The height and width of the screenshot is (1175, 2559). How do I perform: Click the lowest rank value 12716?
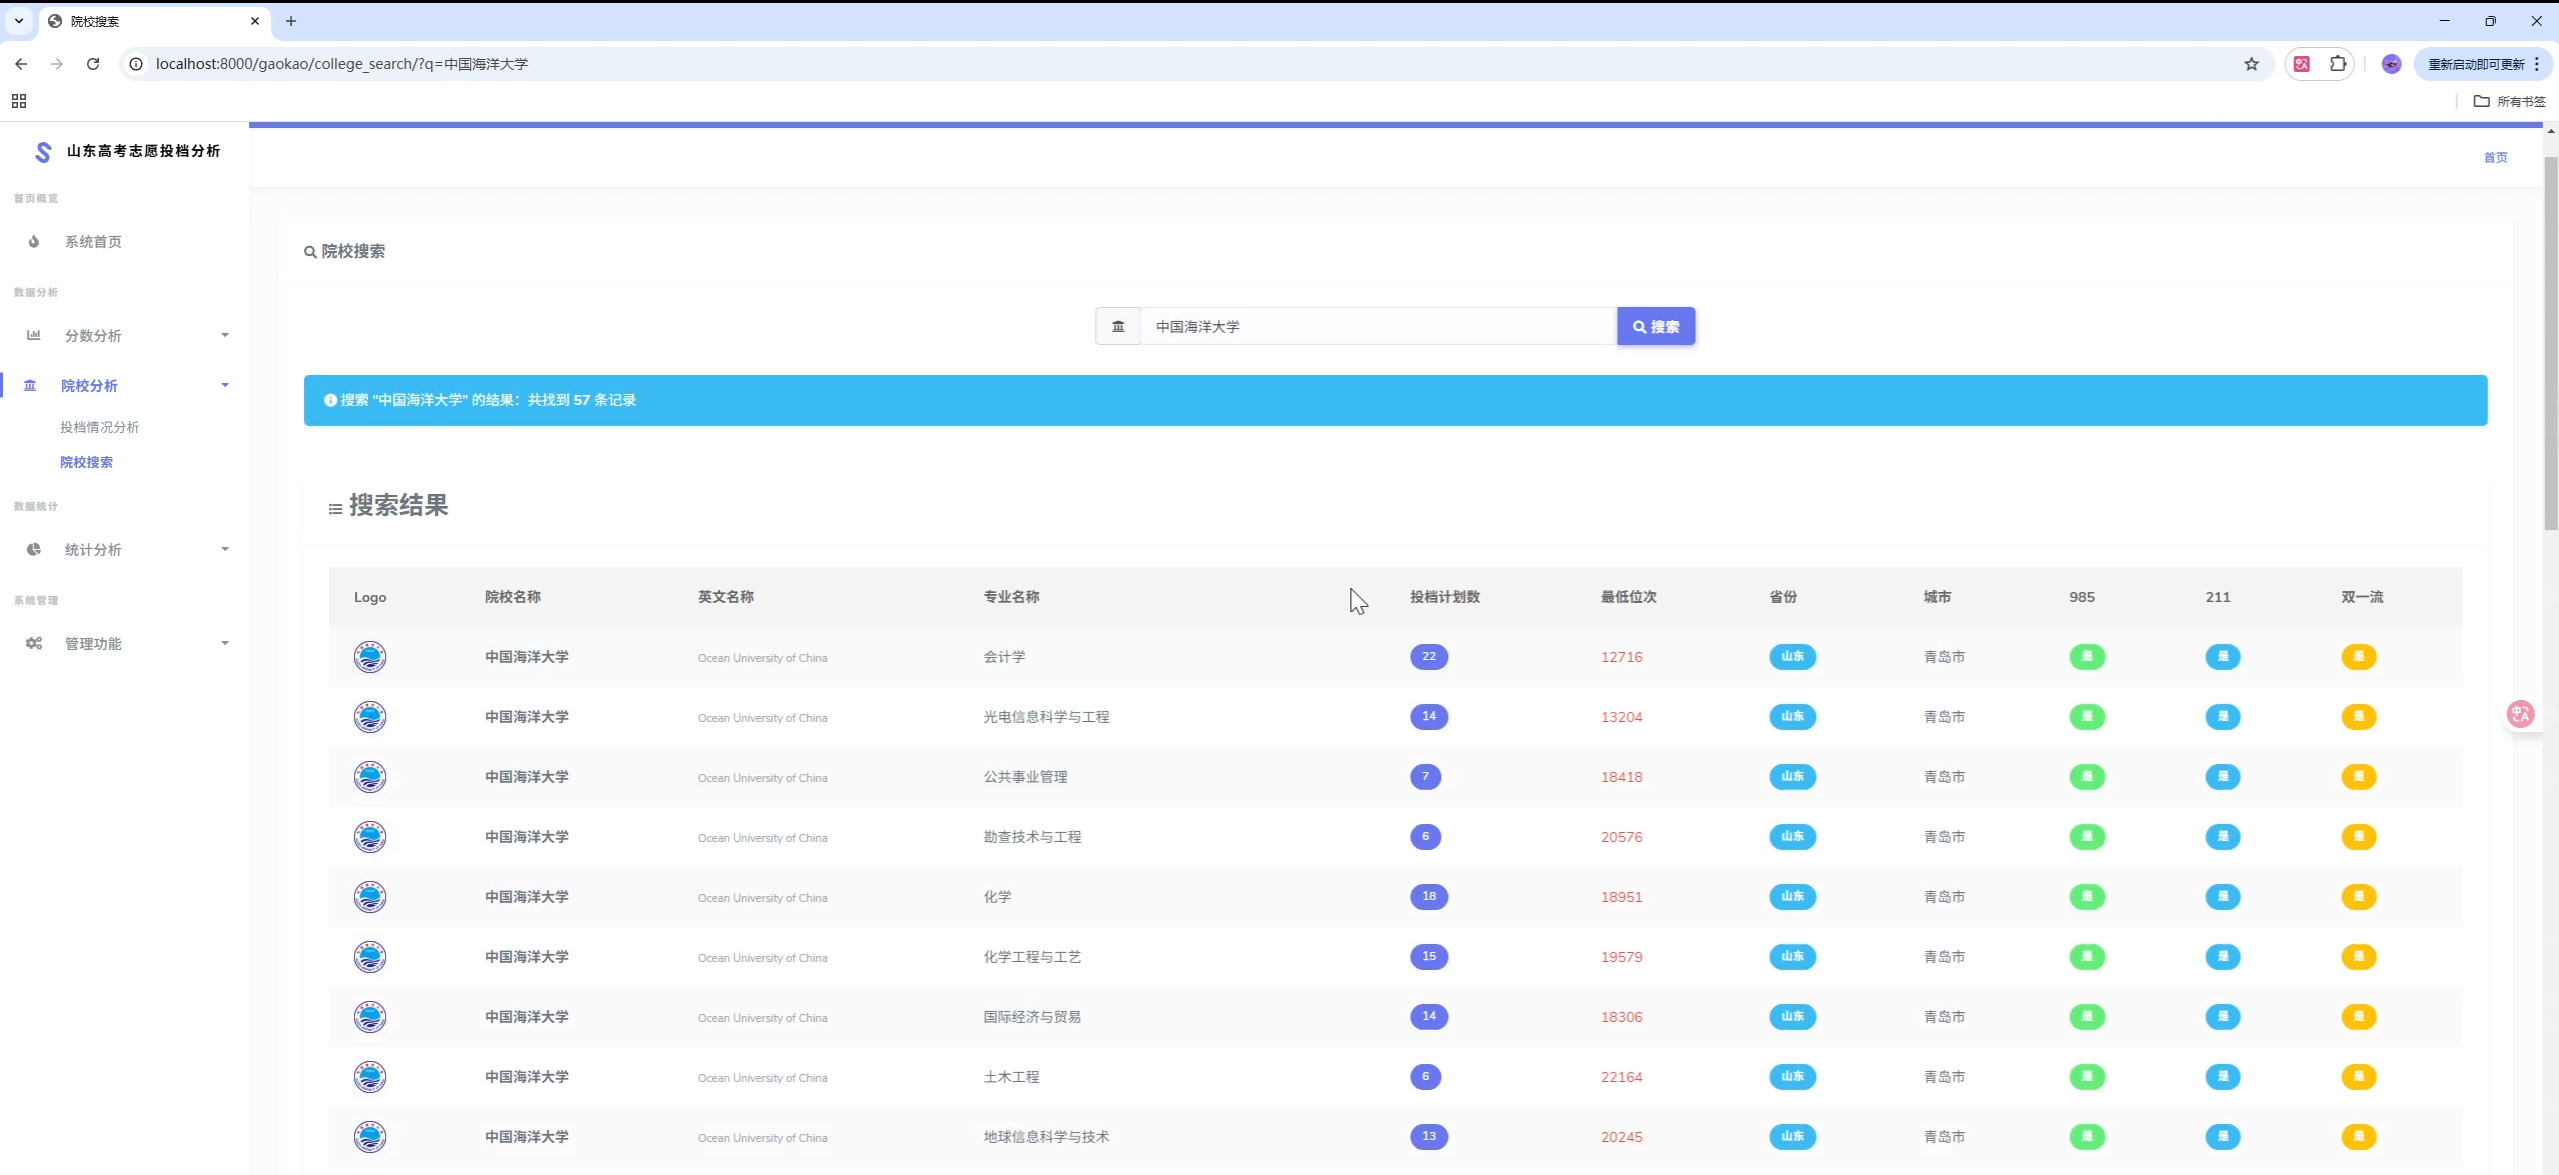(x=1621, y=657)
